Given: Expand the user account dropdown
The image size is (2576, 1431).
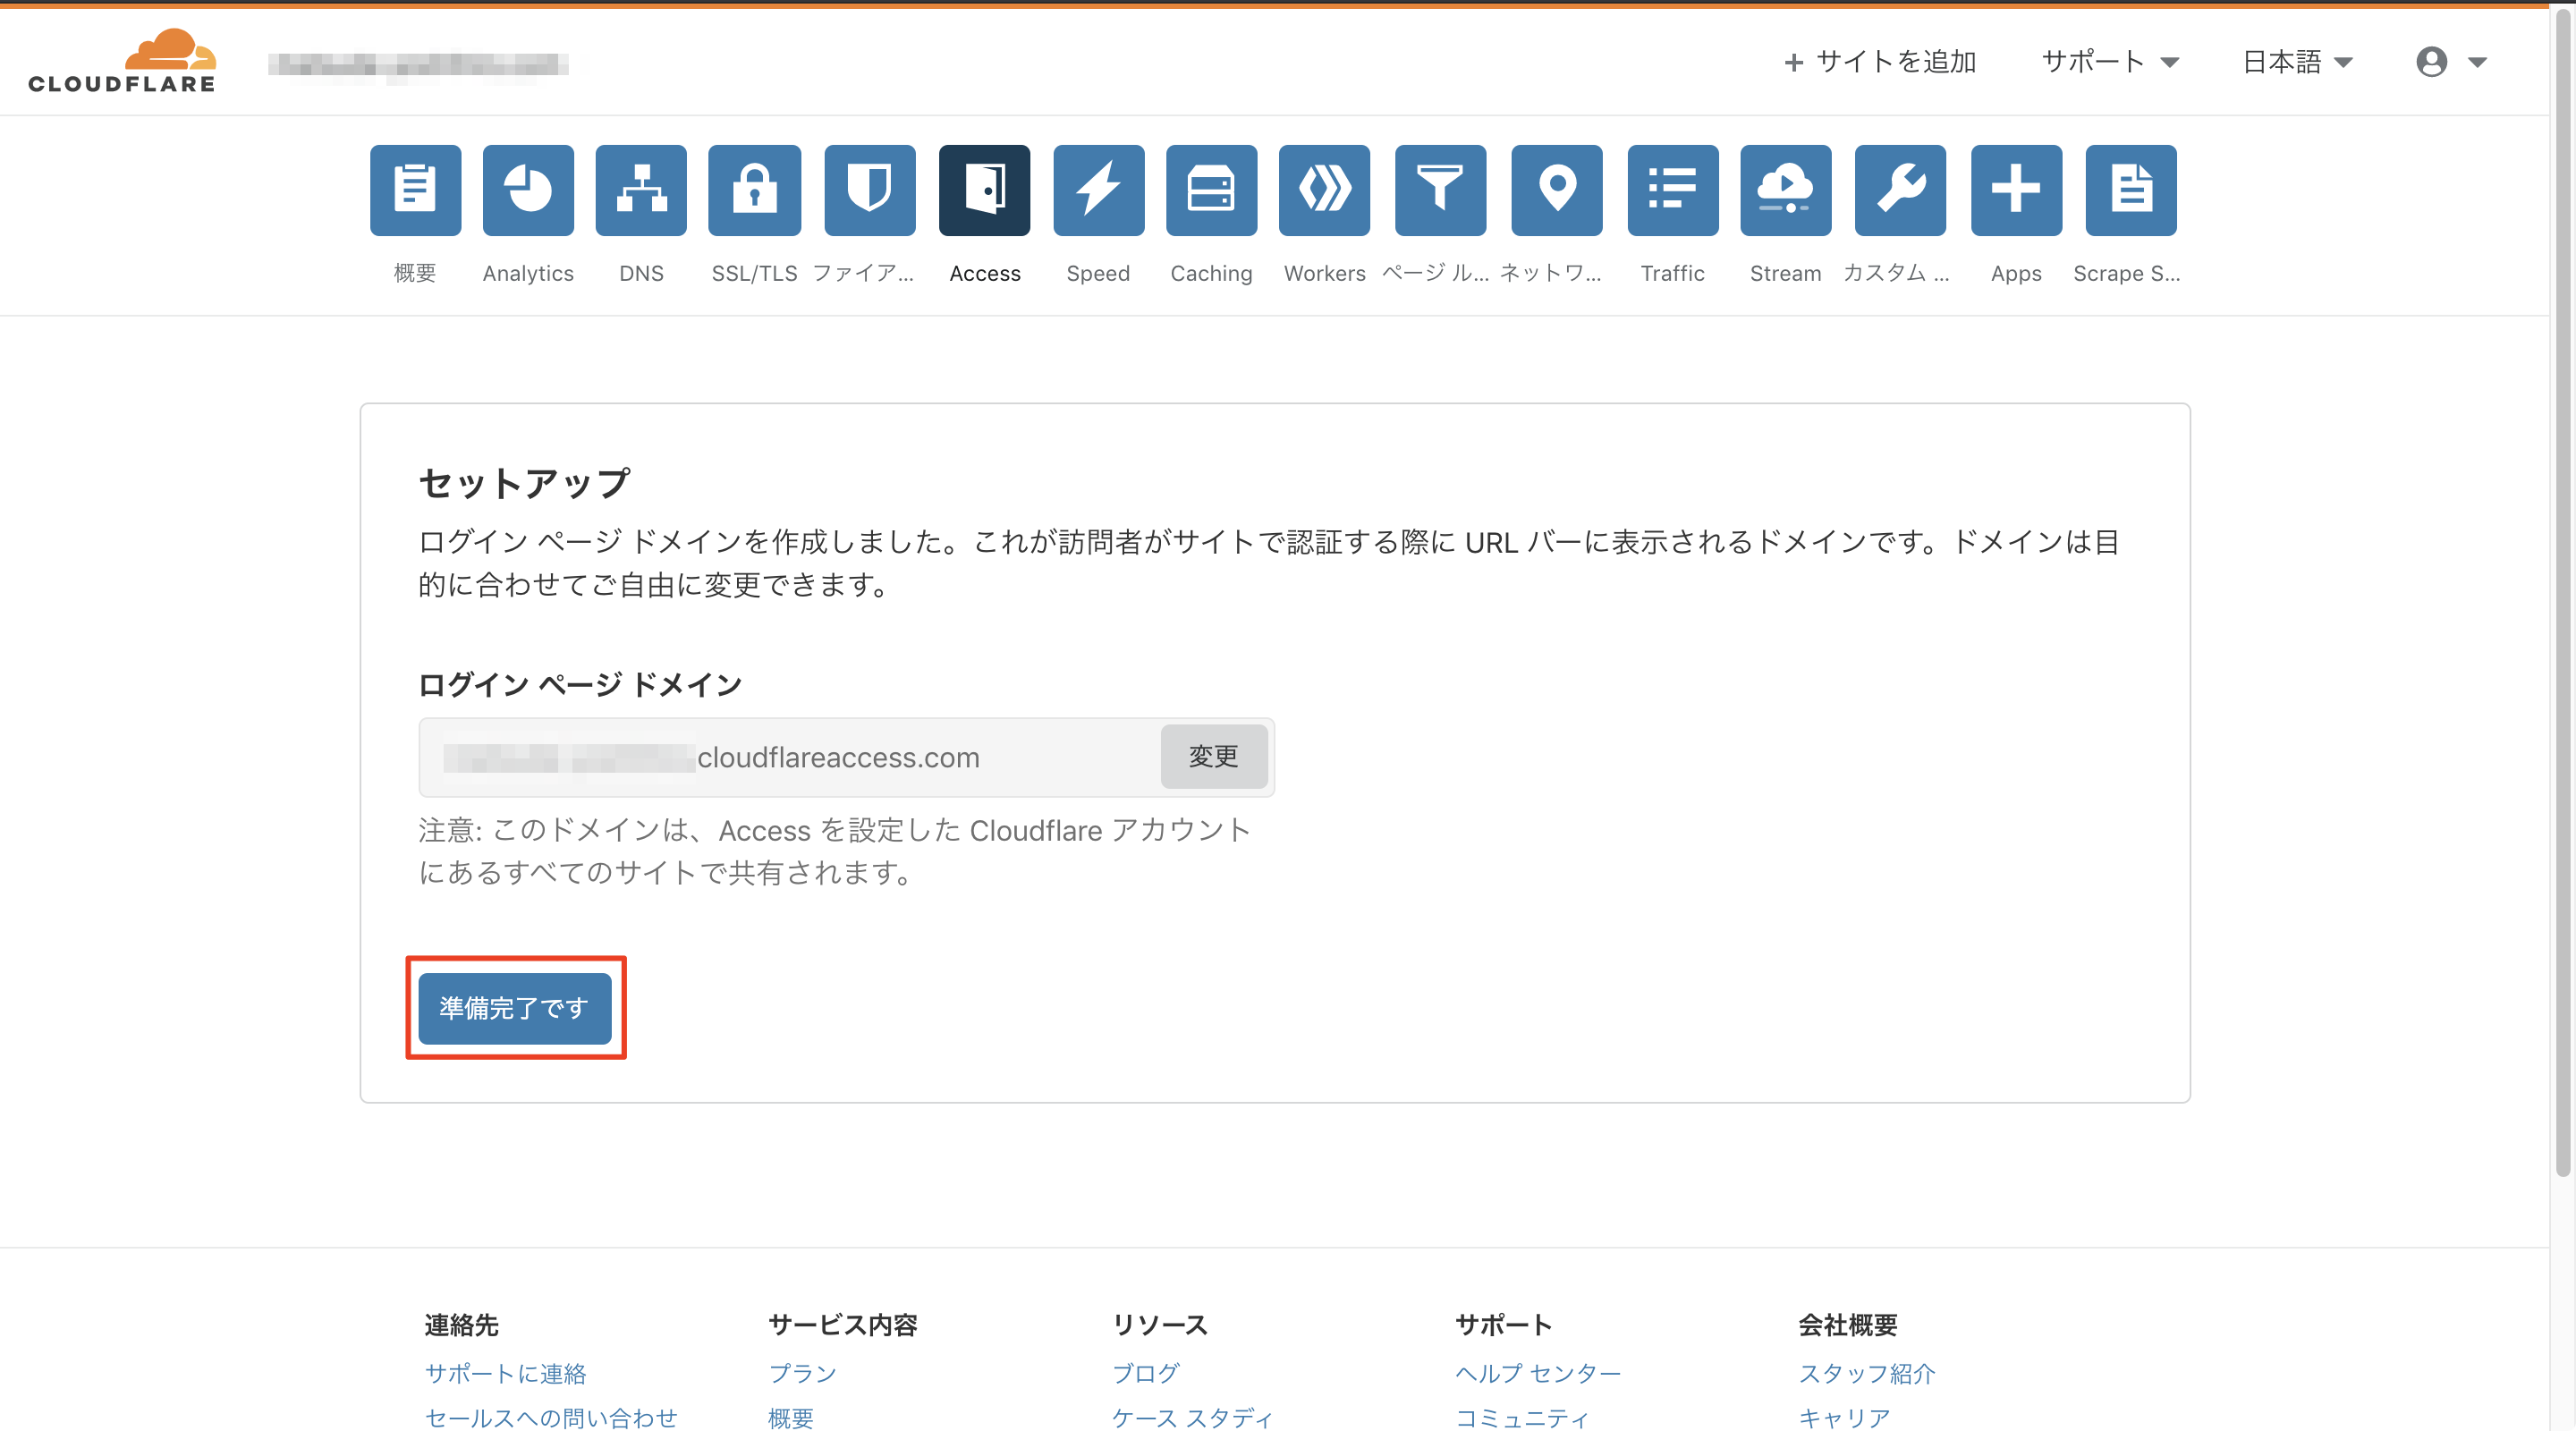Looking at the screenshot, I should pos(2450,62).
